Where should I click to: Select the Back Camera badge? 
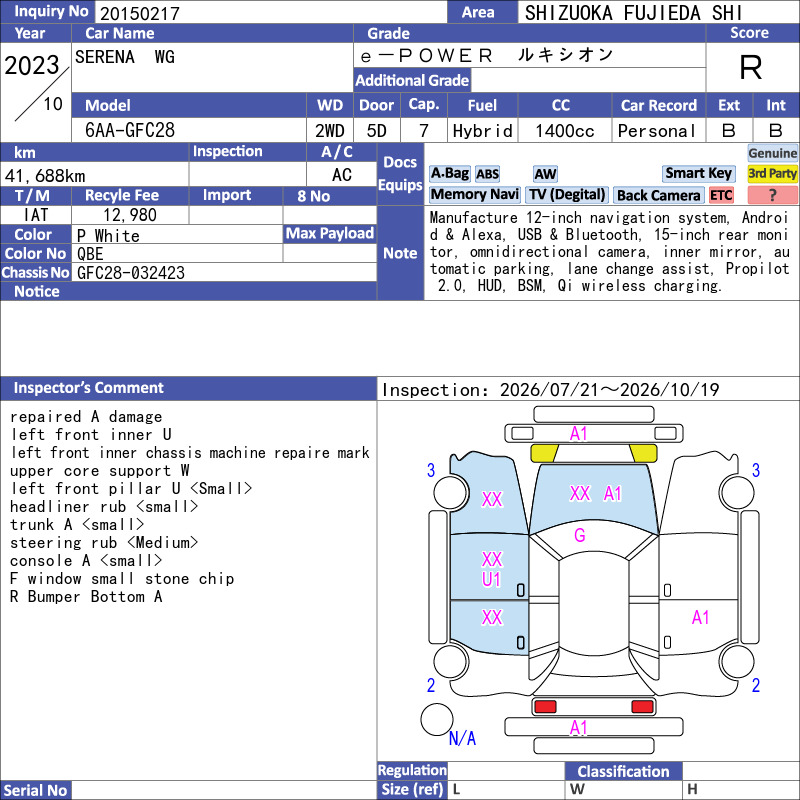pyautogui.click(x=658, y=195)
